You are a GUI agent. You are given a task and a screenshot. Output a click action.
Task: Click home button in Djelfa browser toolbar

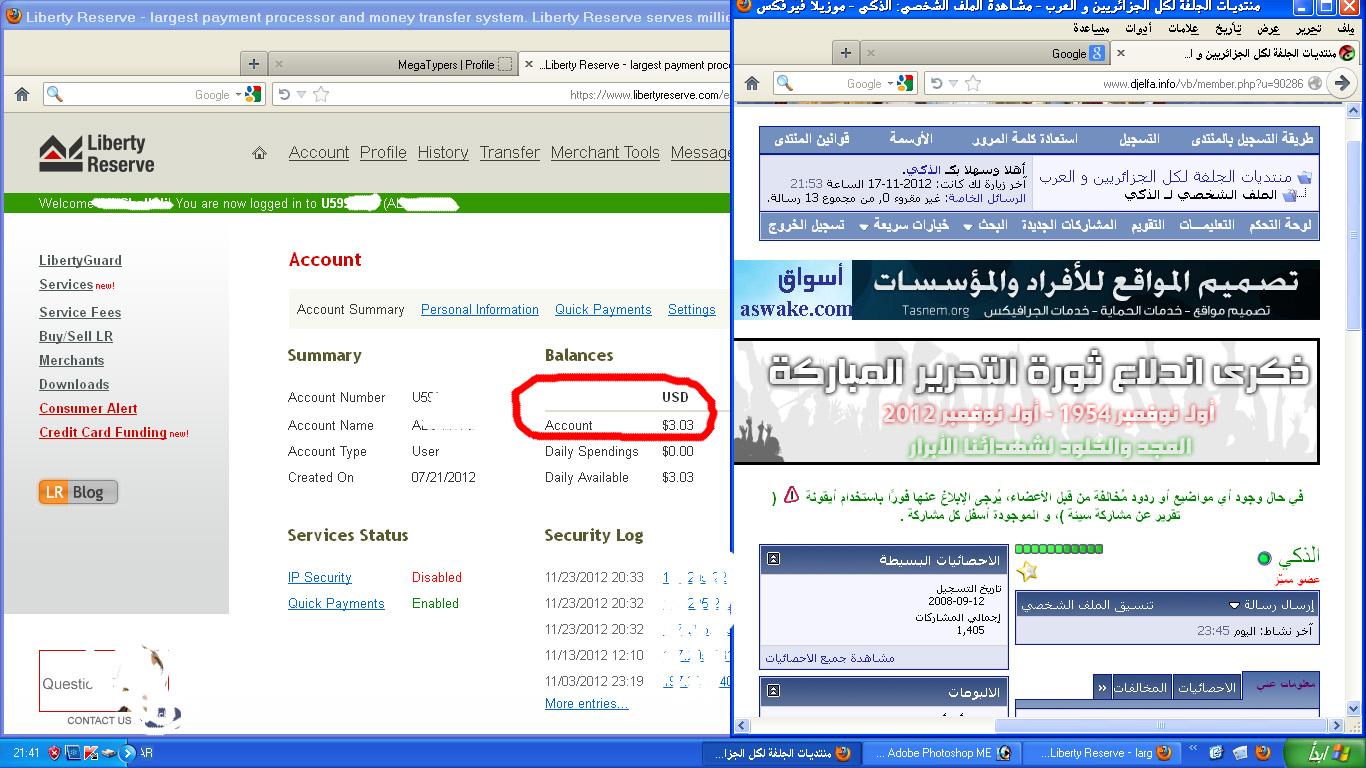(752, 83)
